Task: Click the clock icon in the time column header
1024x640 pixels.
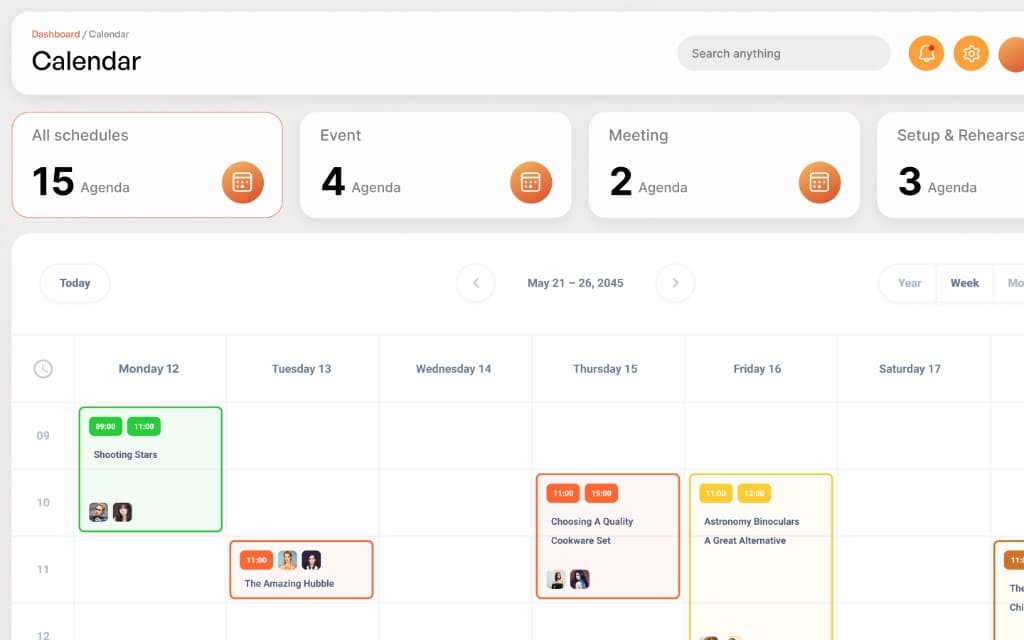Action: click(43, 369)
